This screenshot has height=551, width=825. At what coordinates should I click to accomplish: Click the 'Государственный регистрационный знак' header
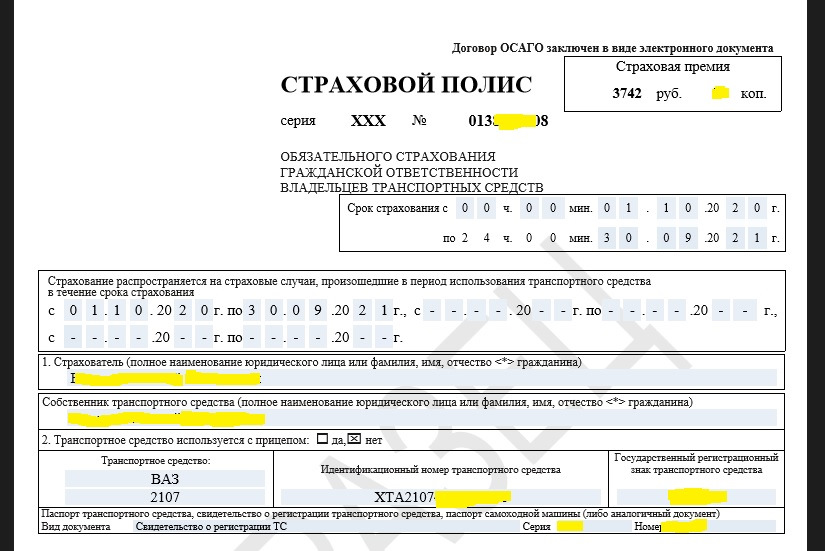click(x=696, y=464)
